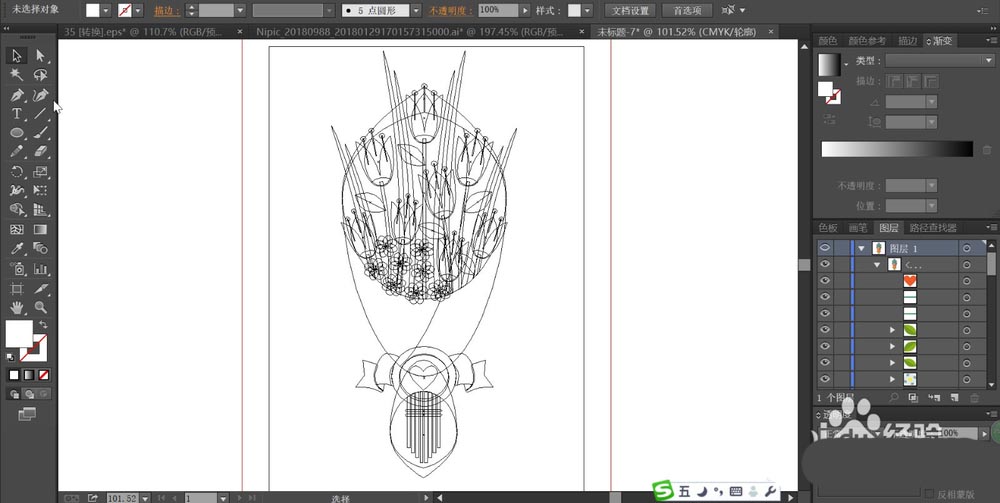Select the Slice tool
The height and width of the screenshot is (503, 1000).
click(41, 288)
